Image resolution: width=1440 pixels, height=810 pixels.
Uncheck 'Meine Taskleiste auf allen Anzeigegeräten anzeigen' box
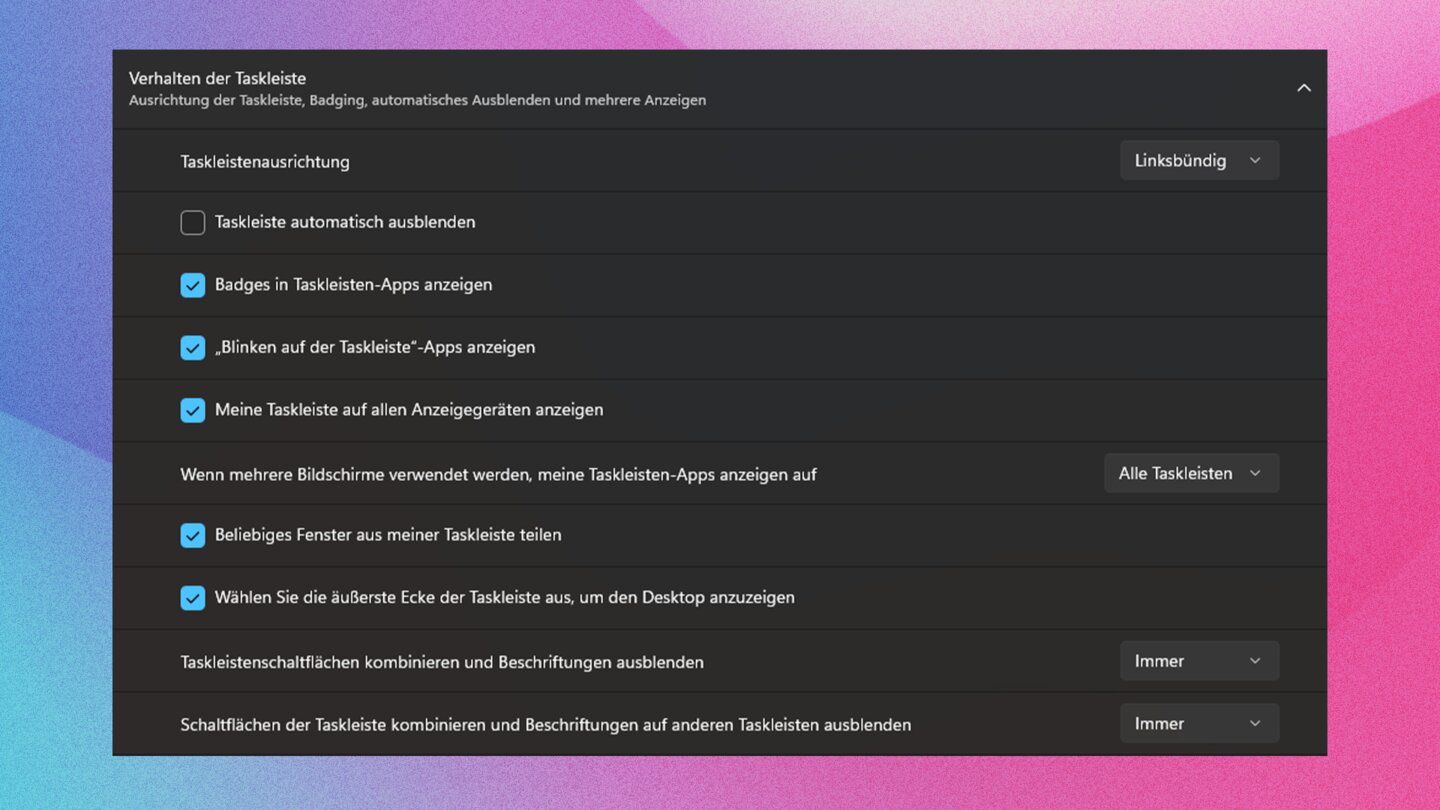(x=193, y=410)
